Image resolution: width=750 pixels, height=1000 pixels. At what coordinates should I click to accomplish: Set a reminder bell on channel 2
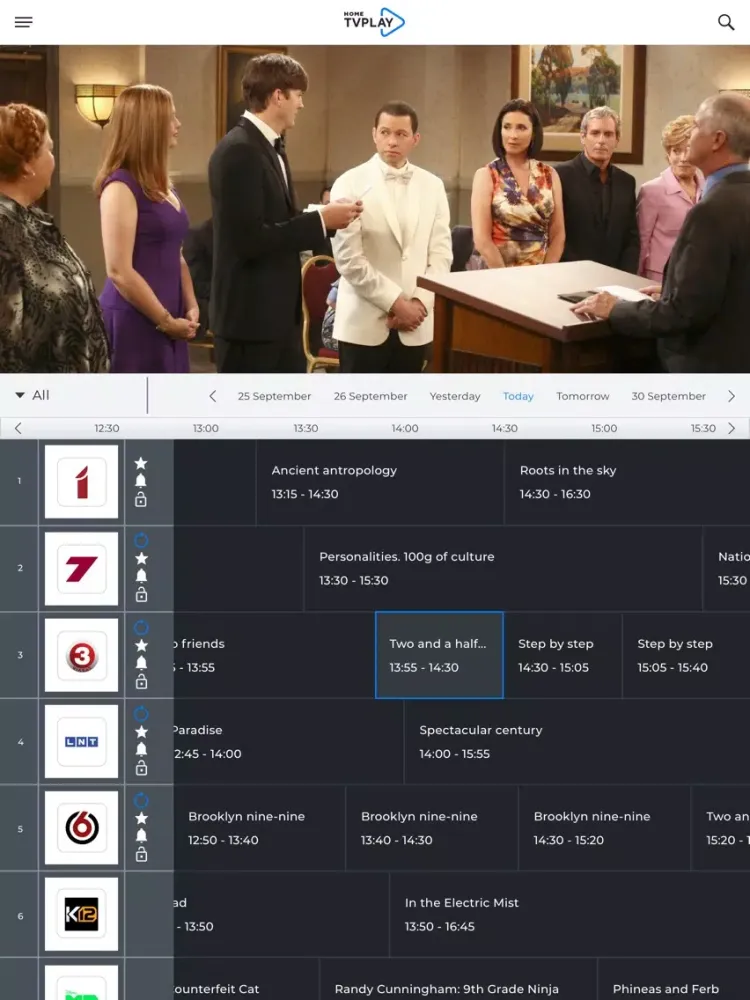[141, 576]
